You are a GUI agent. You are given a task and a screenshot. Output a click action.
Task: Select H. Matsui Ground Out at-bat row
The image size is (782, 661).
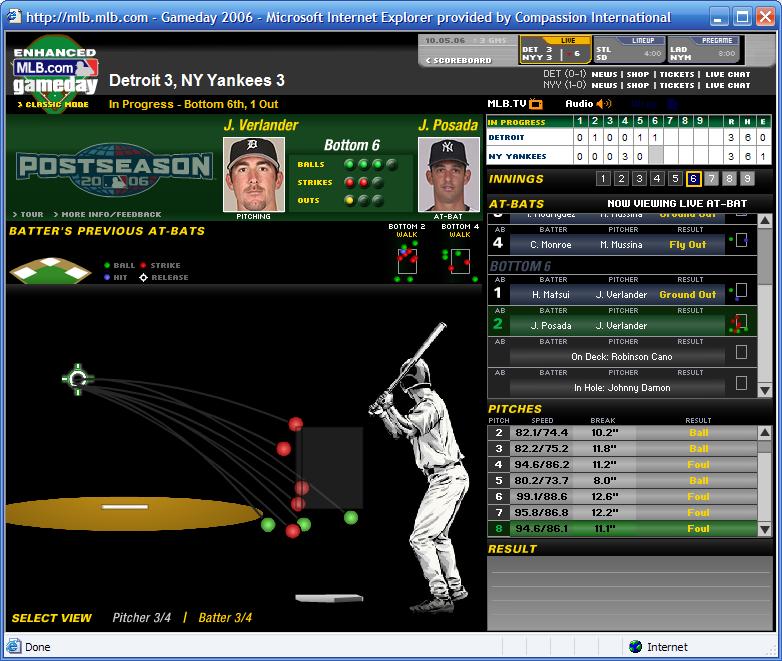pyautogui.click(x=622, y=290)
